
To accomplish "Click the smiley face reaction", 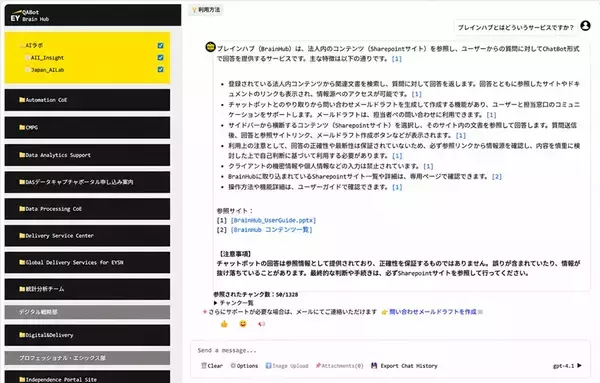I will (x=243, y=324).
